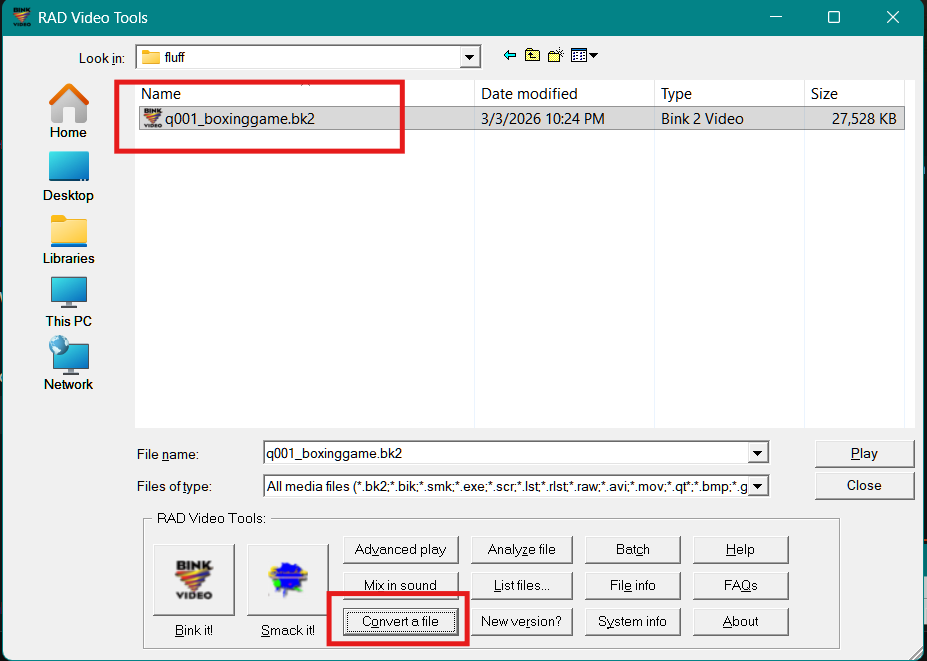Screen dimensions: 927x661
Task: Click the System info button
Action: (x=633, y=621)
